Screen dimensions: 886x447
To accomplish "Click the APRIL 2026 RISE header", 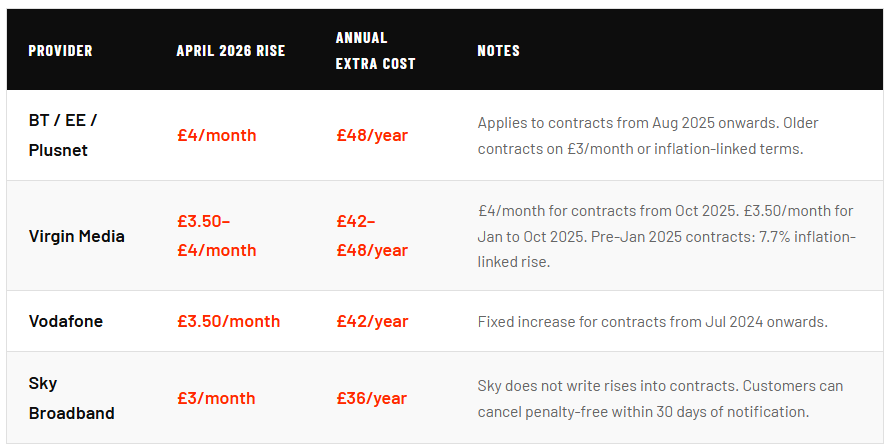I will pos(230,50).
